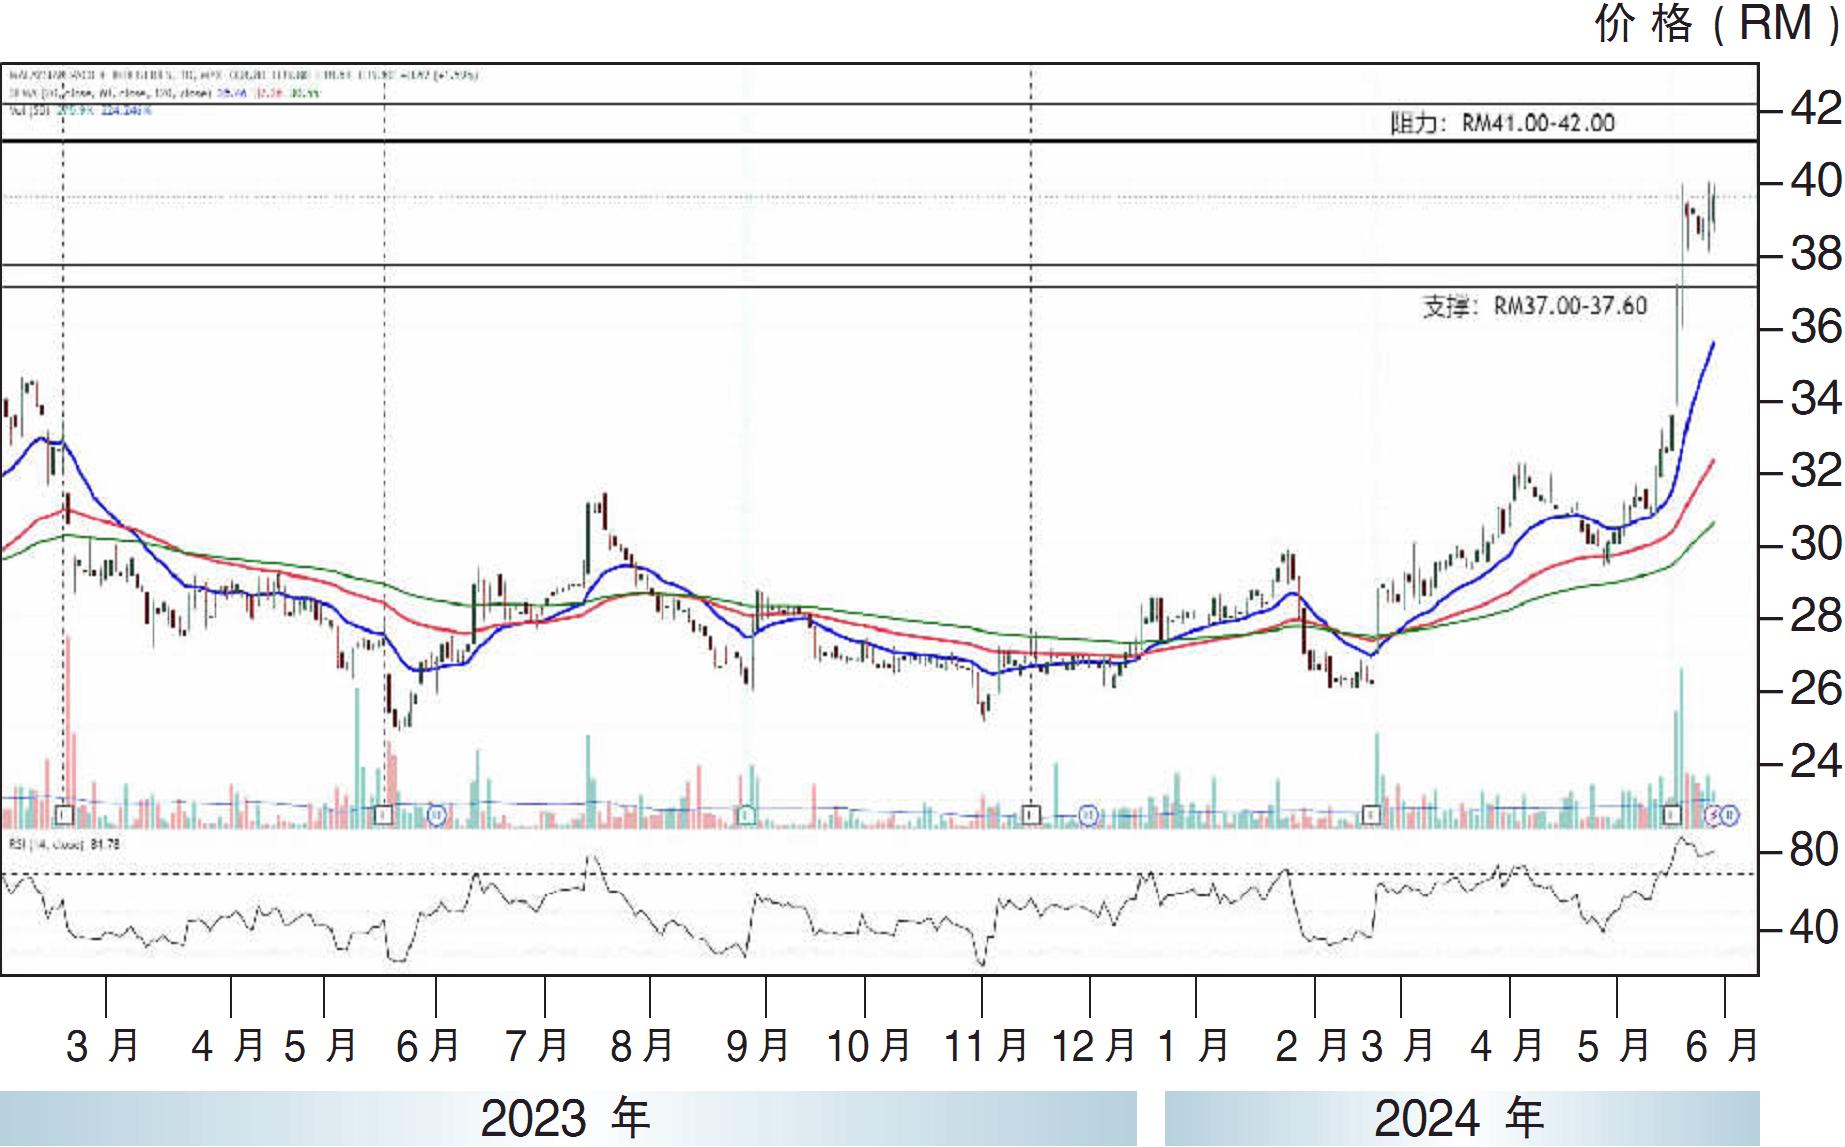Click the 11月 month label
1845x1147 pixels.
pos(986,1047)
